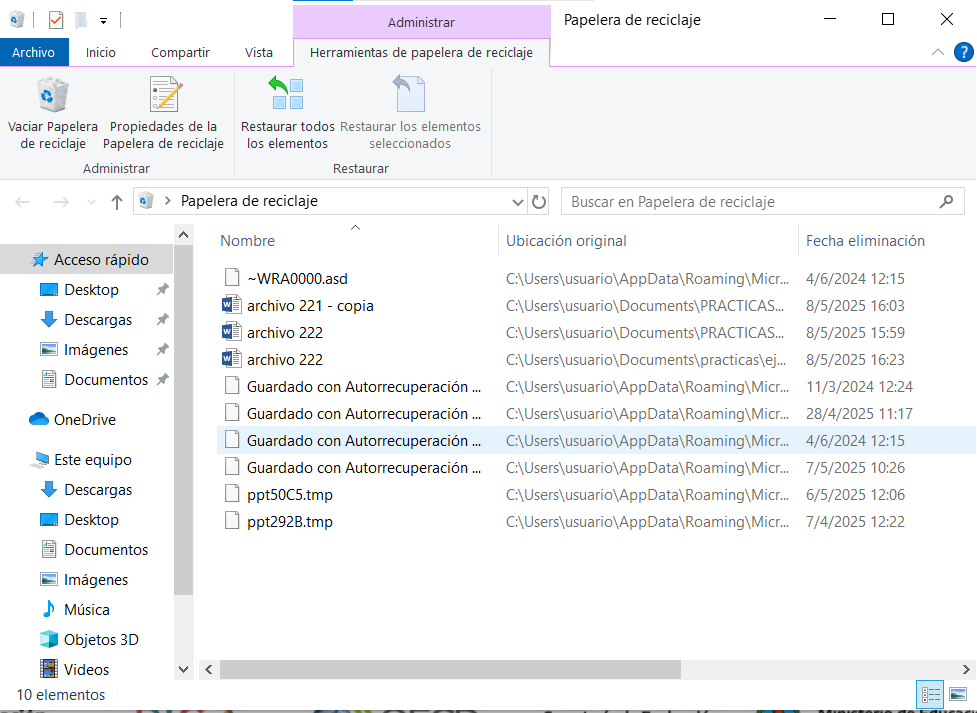Image resolution: width=977 pixels, height=713 pixels.
Task: Open the Customize Quick Access Toolbar dropdown
Action: click(x=103, y=20)
